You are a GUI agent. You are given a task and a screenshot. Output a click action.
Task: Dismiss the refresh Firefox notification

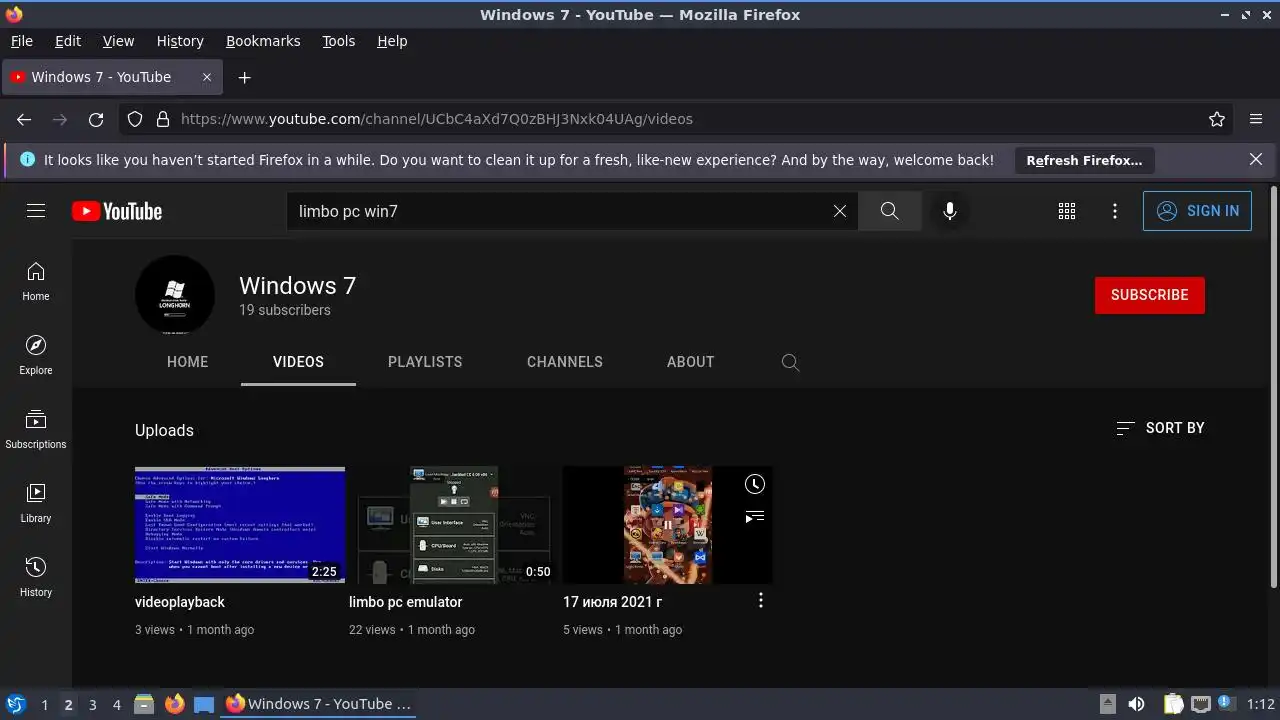(x=1256, y=159)
